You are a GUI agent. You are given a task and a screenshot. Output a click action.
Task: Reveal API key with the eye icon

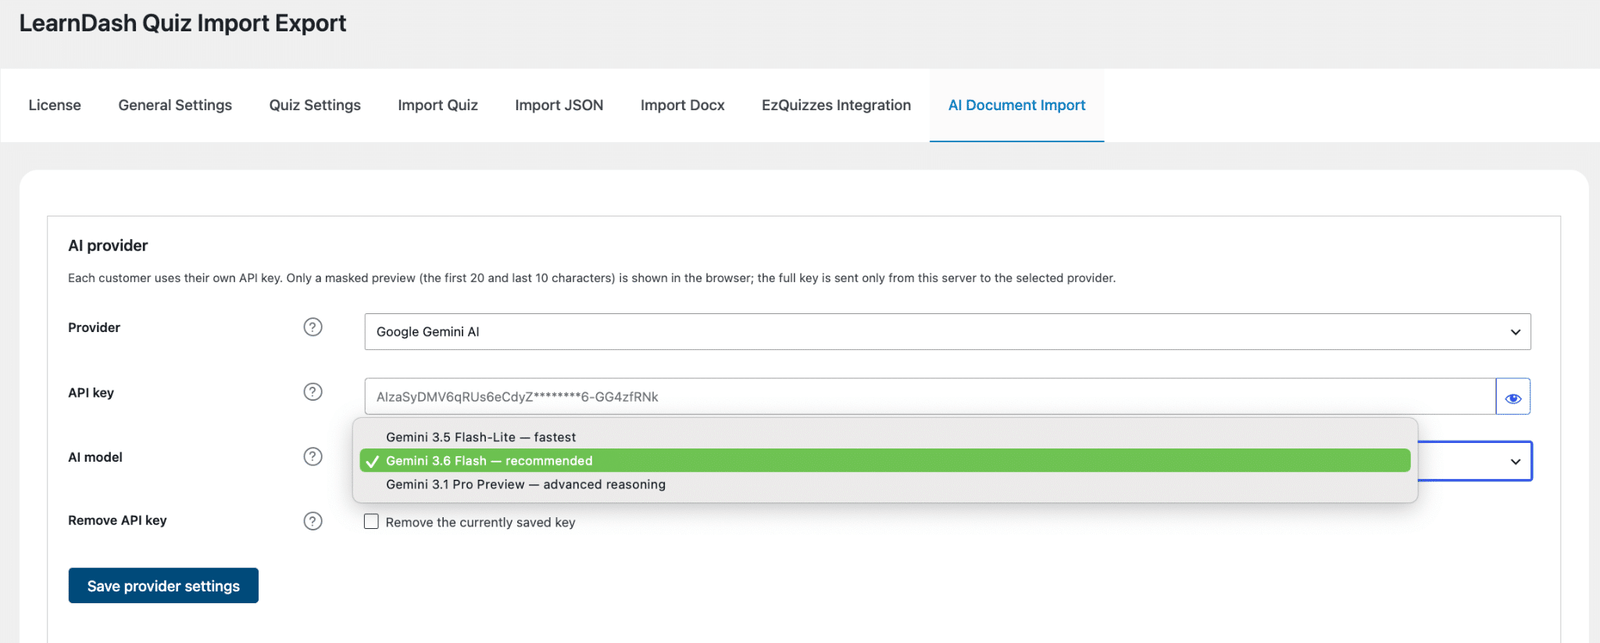[x=1513, y=397]
